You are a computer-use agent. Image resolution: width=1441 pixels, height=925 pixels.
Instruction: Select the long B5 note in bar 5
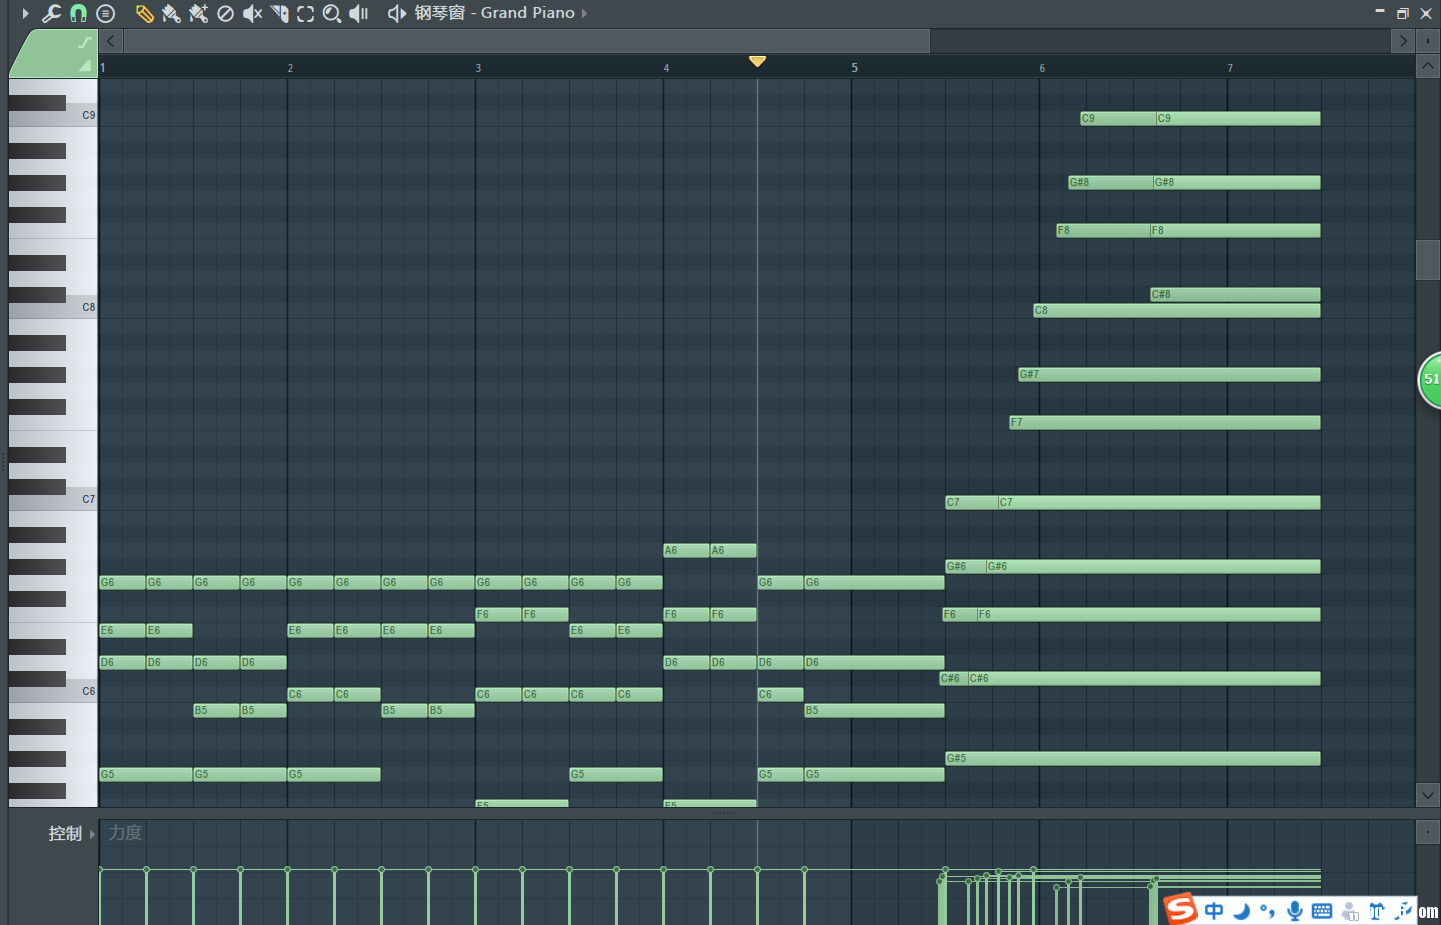(x=874, y=710)
